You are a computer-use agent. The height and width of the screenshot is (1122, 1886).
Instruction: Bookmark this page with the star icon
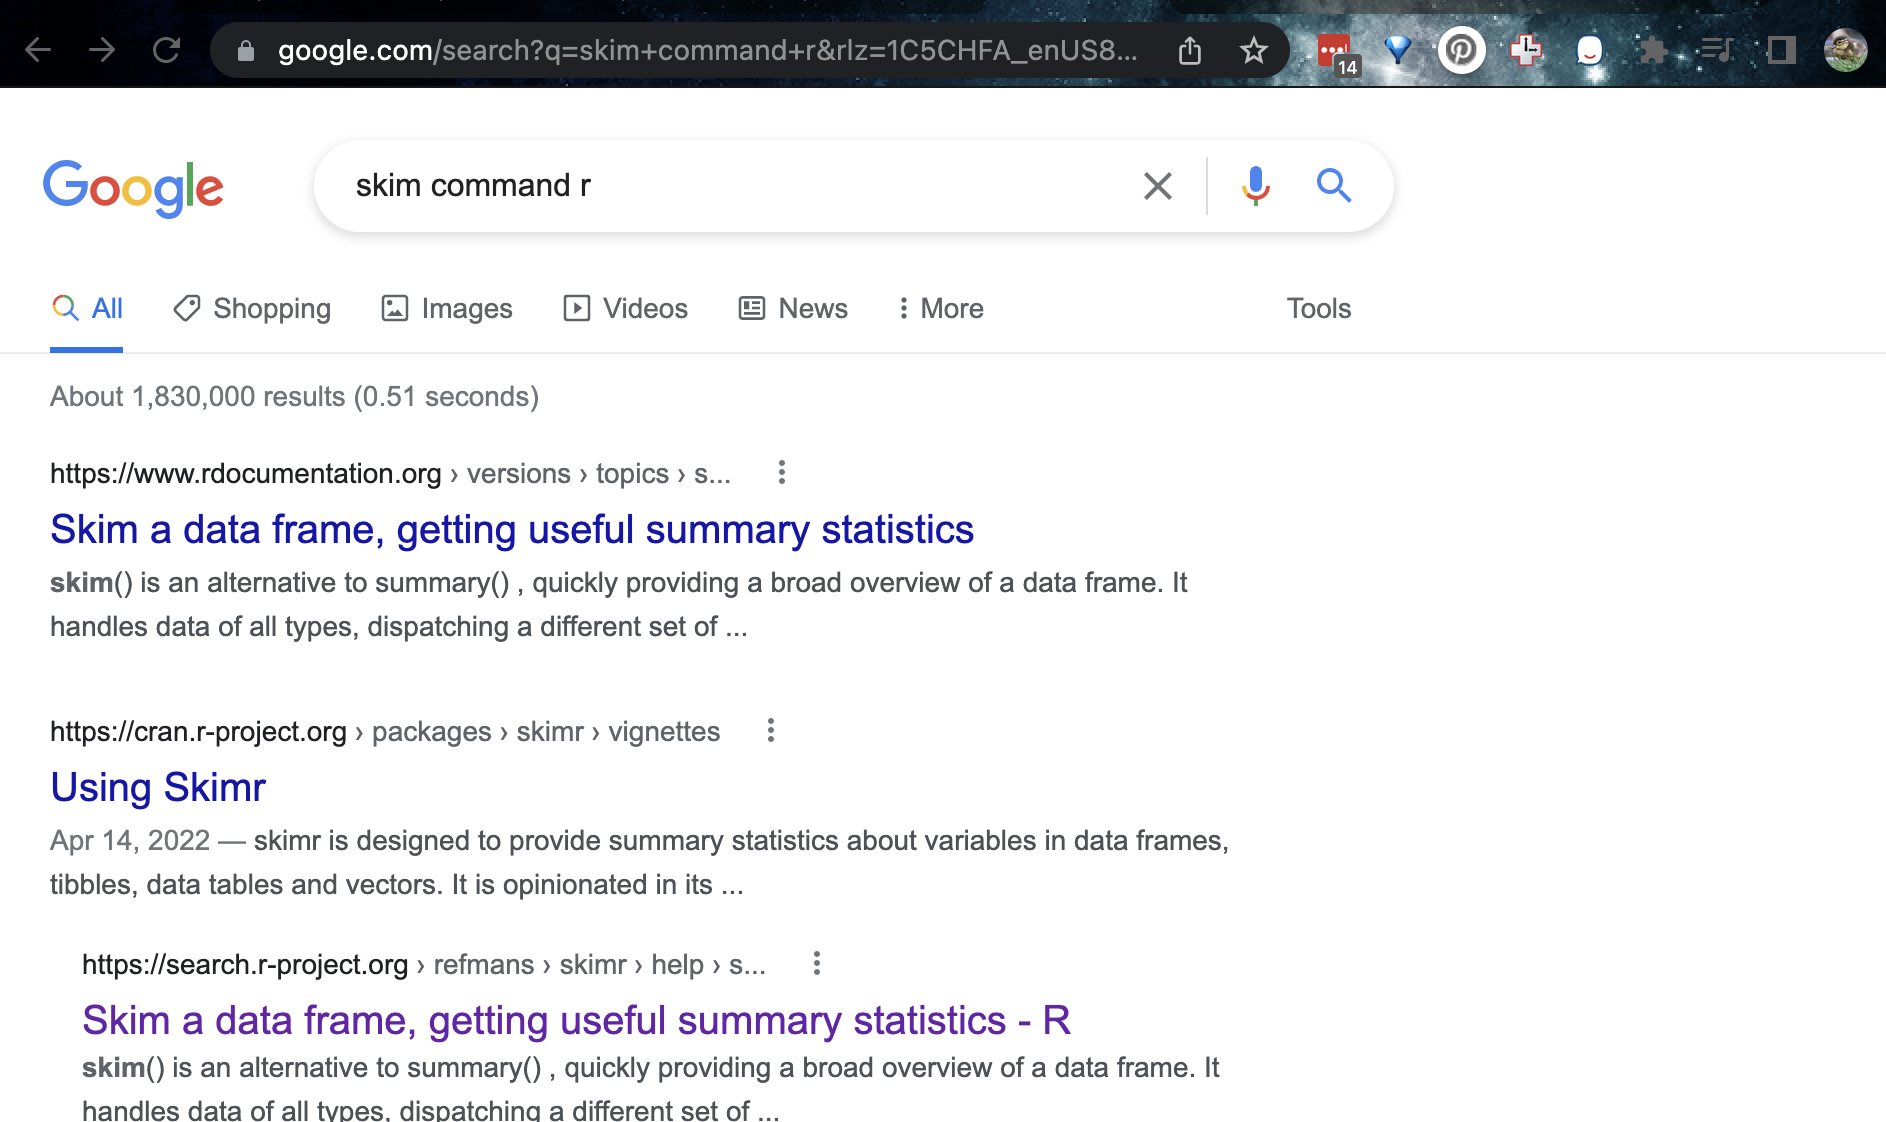(x=1253, y=50)
